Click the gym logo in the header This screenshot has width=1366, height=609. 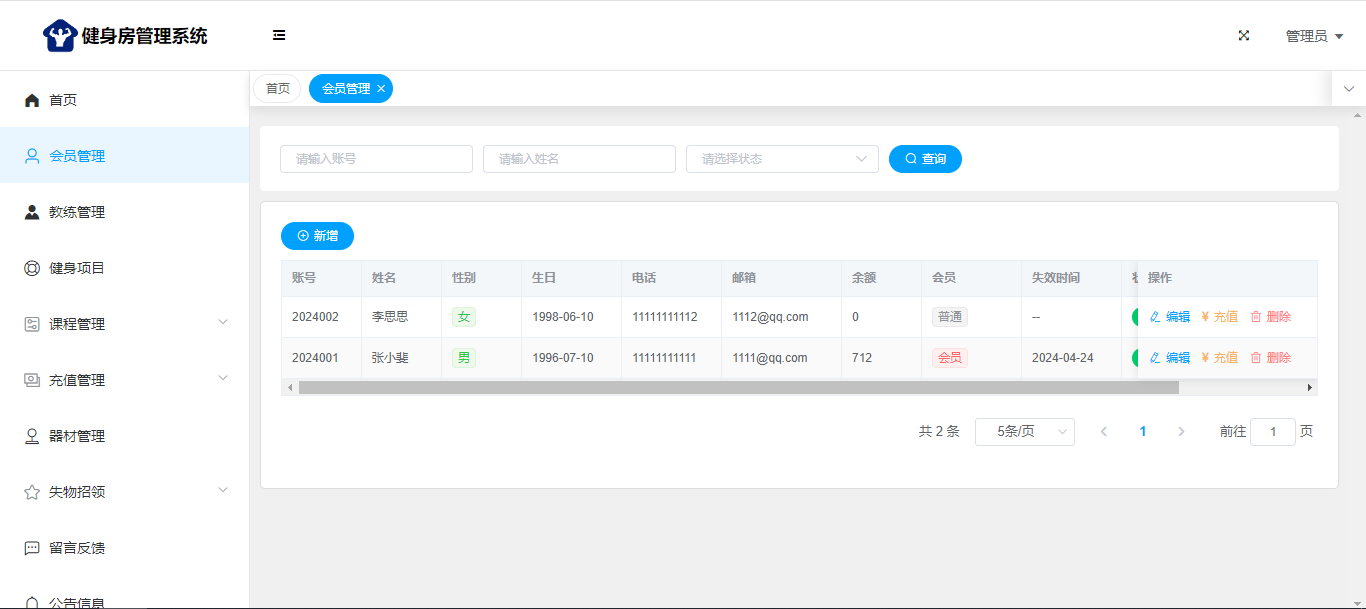point(60,36)
